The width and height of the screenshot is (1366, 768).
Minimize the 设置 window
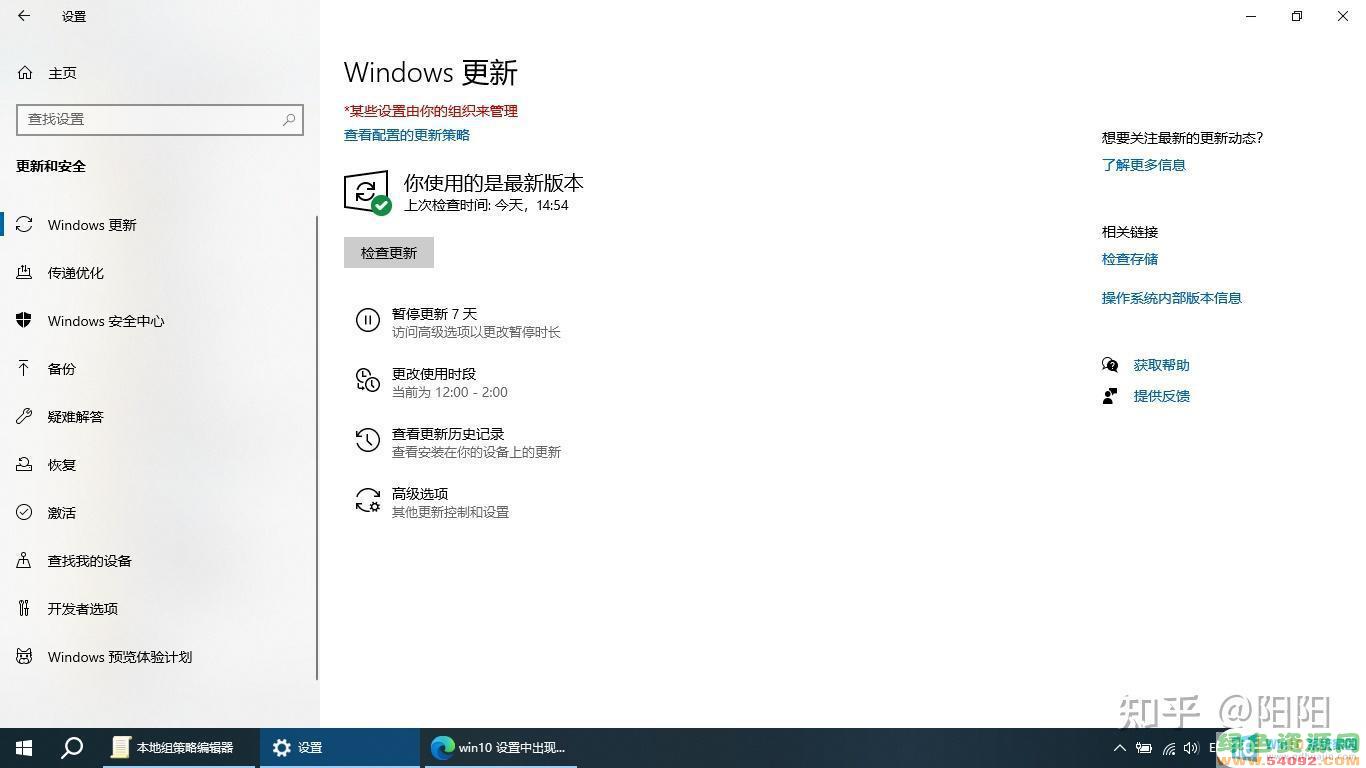(x=1252, y=16)
